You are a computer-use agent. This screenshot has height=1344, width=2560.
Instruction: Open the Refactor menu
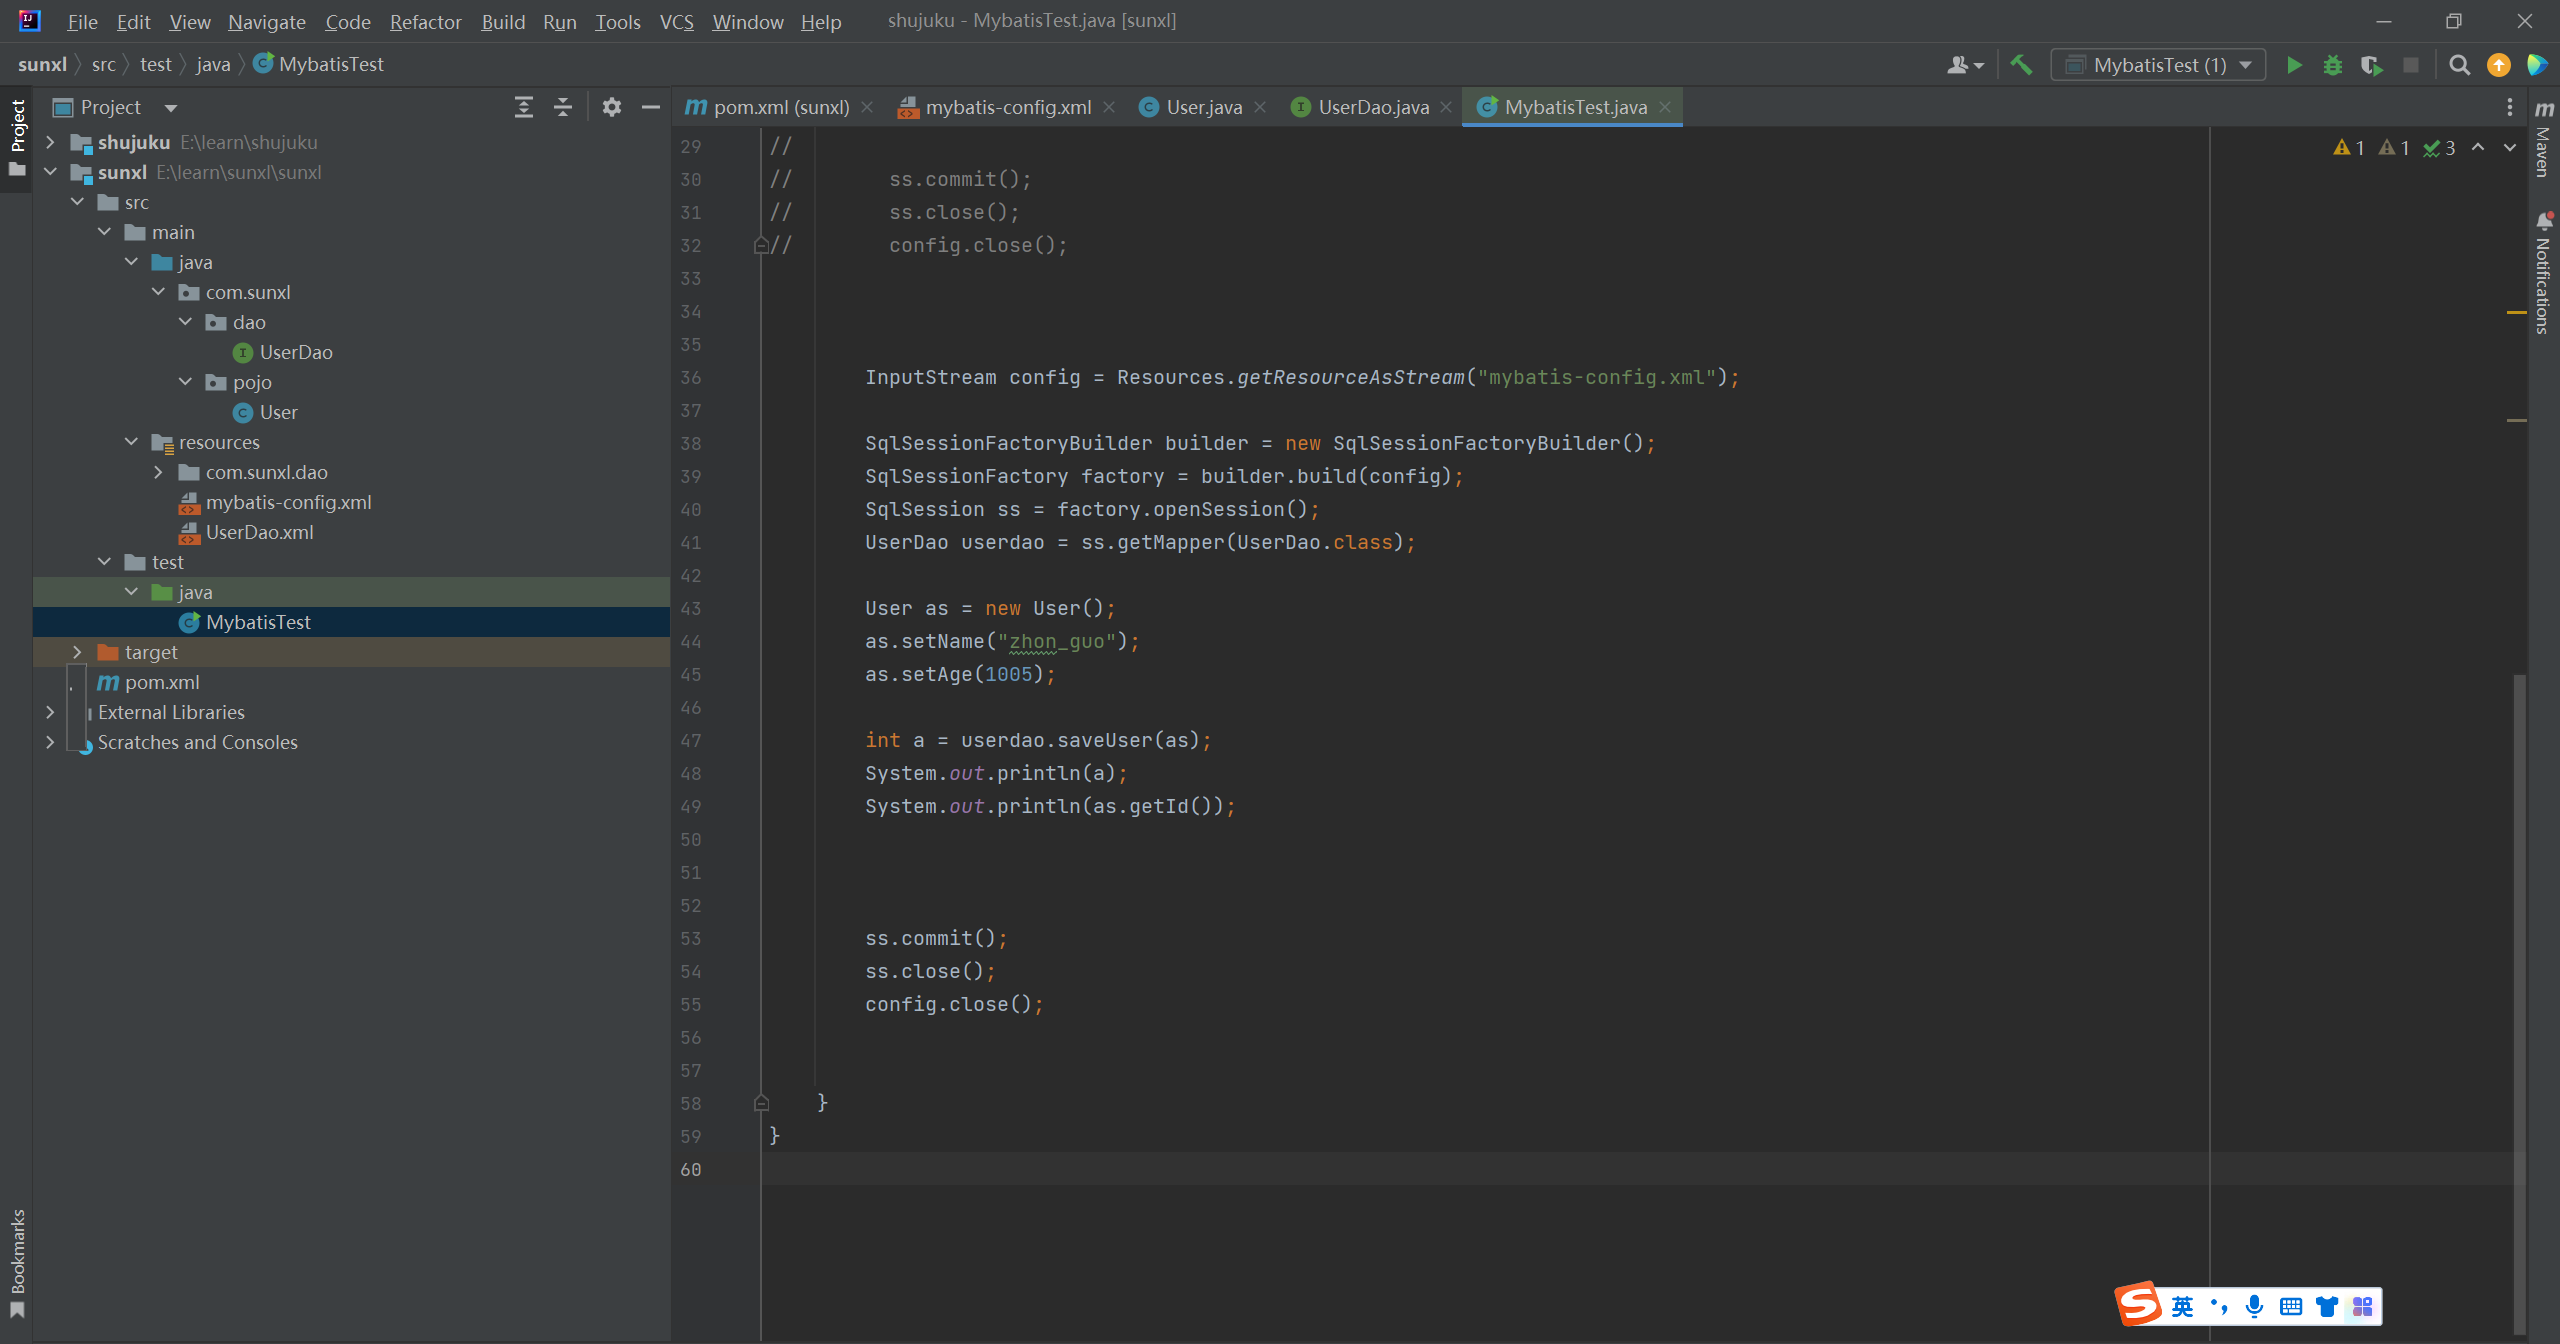(425, 21)
